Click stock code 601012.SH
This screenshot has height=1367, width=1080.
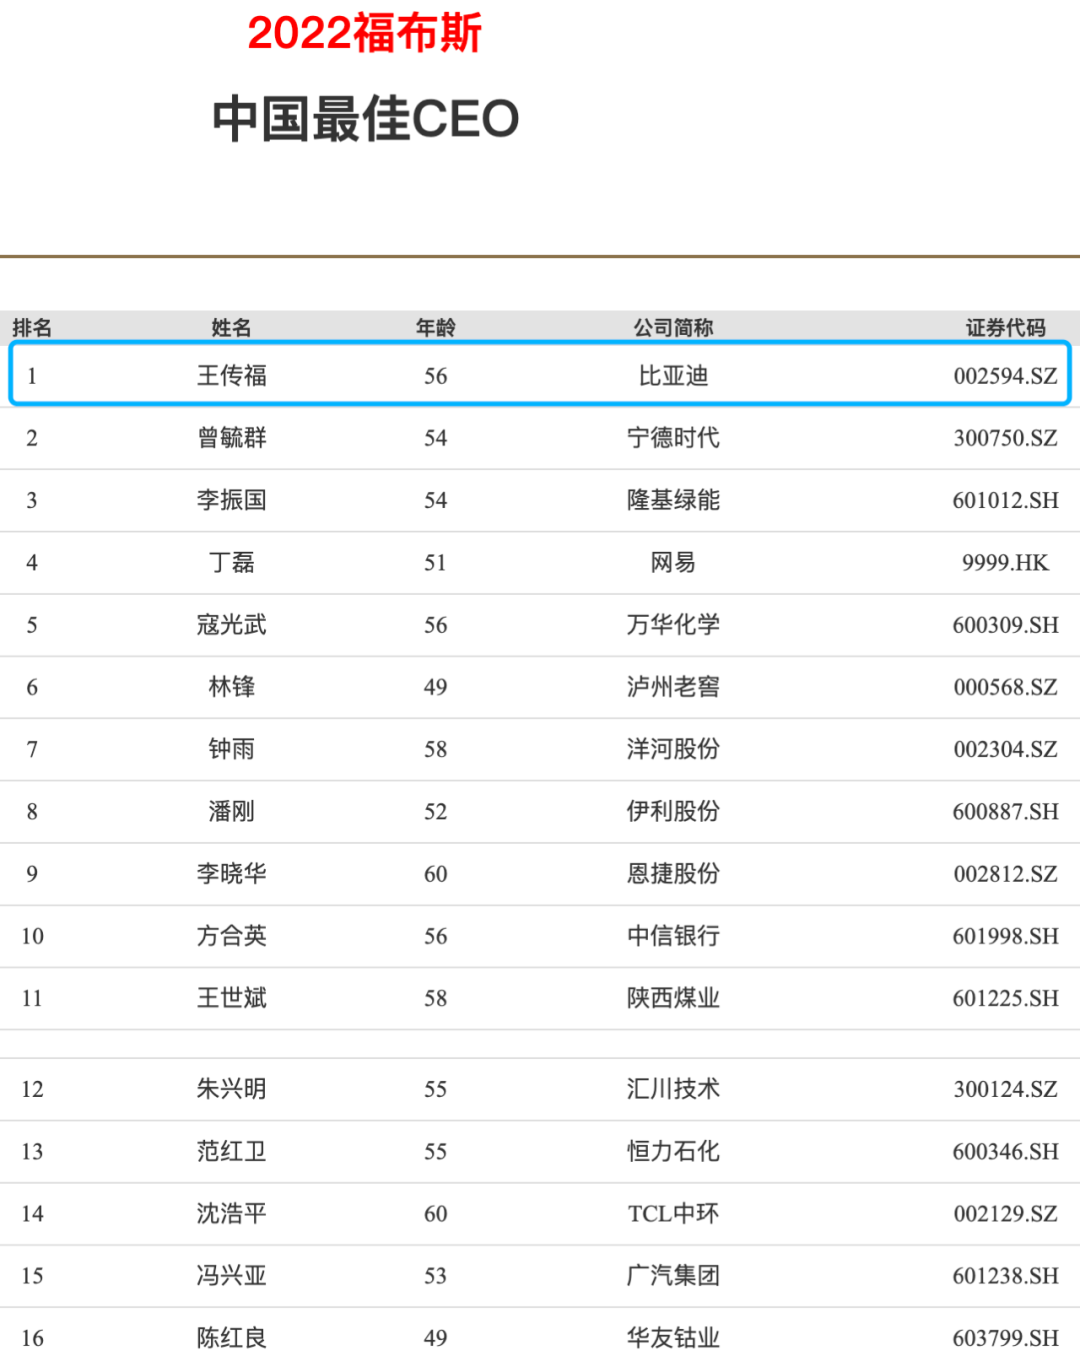[x=1005, y=500]
